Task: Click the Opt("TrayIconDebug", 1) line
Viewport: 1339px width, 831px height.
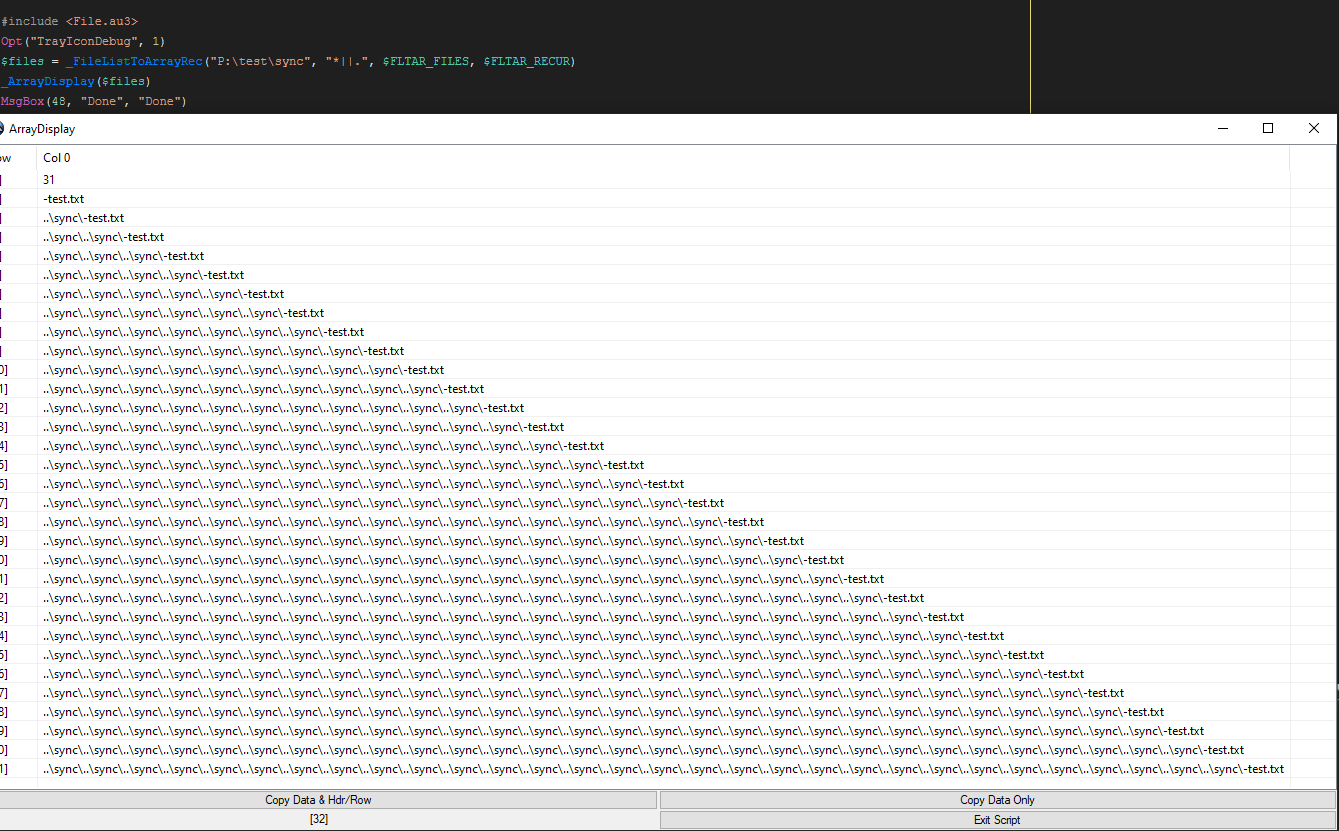Action: tap(83, 41)
